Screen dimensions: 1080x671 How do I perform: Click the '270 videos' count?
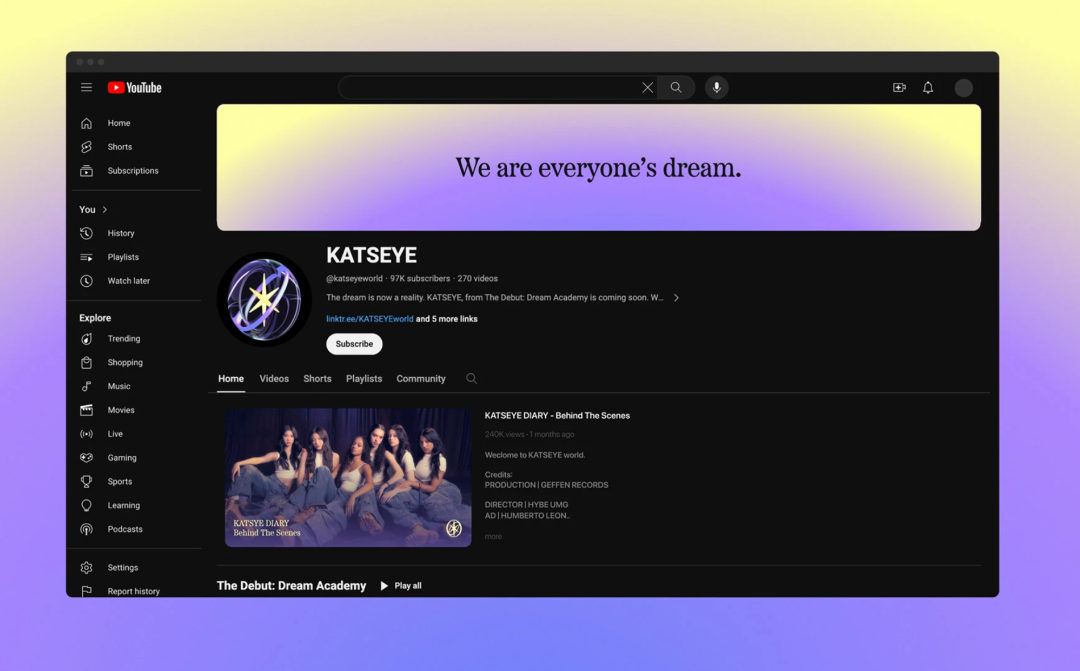pyautogui.click(x=477, y=278)
